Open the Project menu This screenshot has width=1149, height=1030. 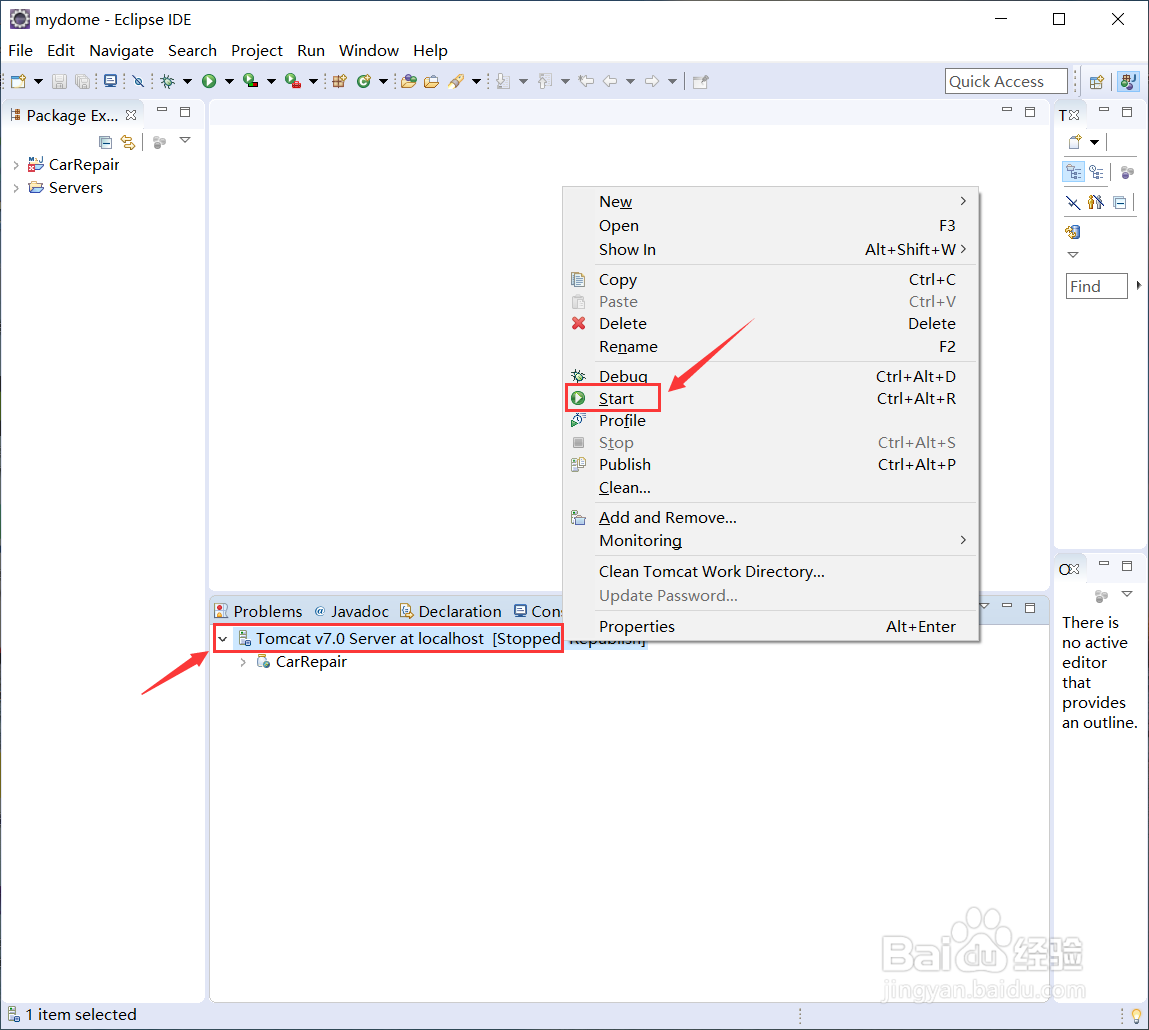tap(256, 51)
